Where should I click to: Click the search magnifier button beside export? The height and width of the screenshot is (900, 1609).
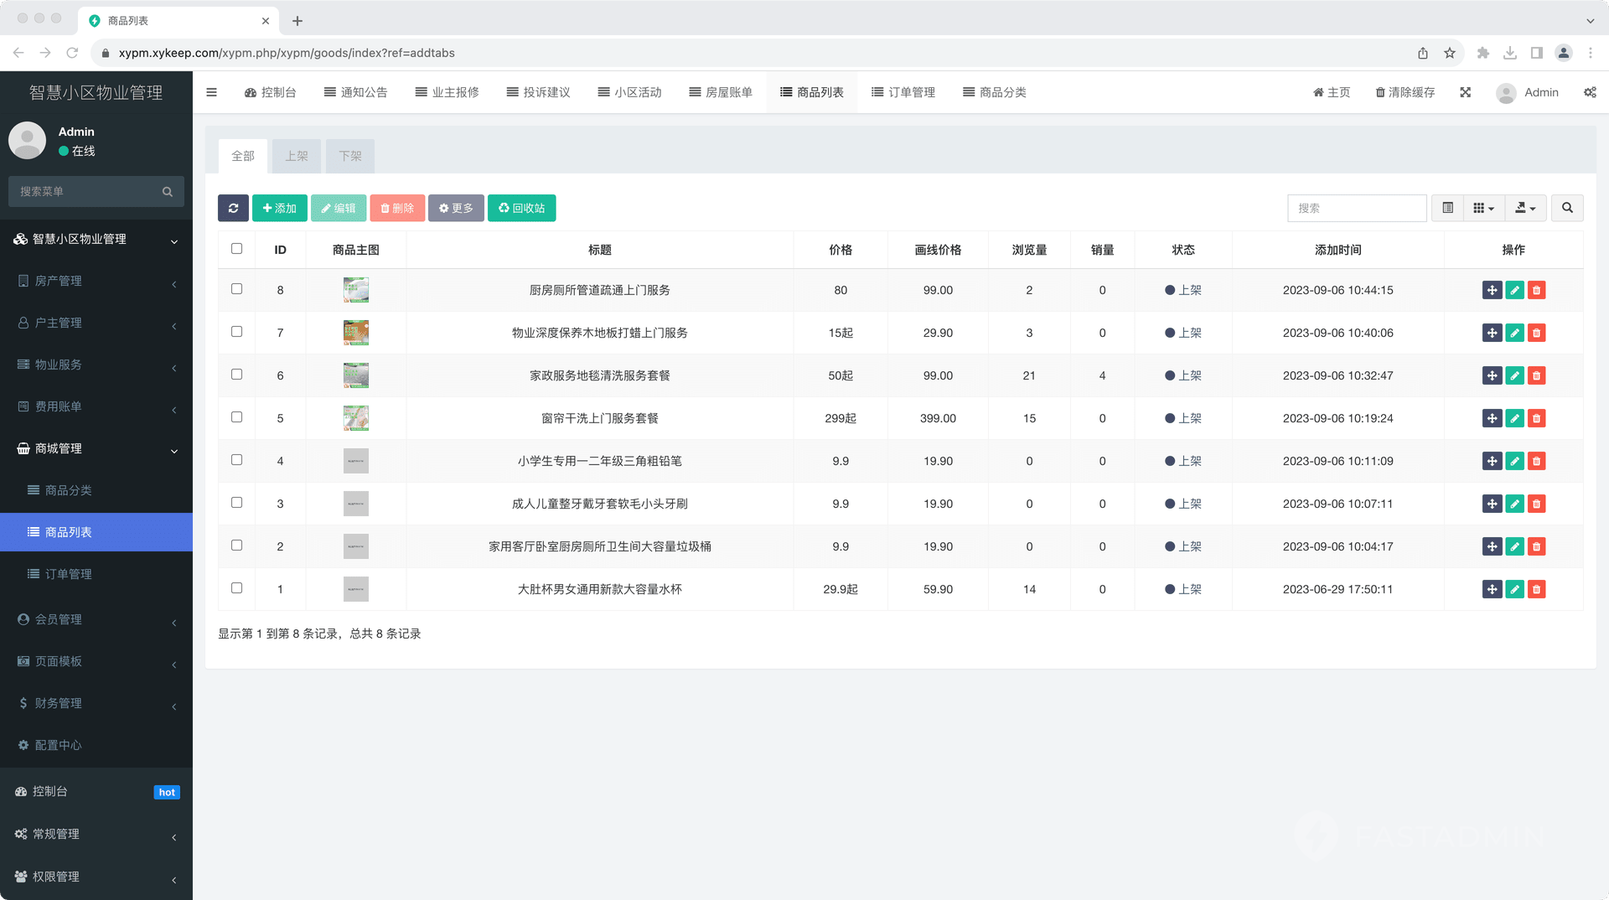[1567, 208]
